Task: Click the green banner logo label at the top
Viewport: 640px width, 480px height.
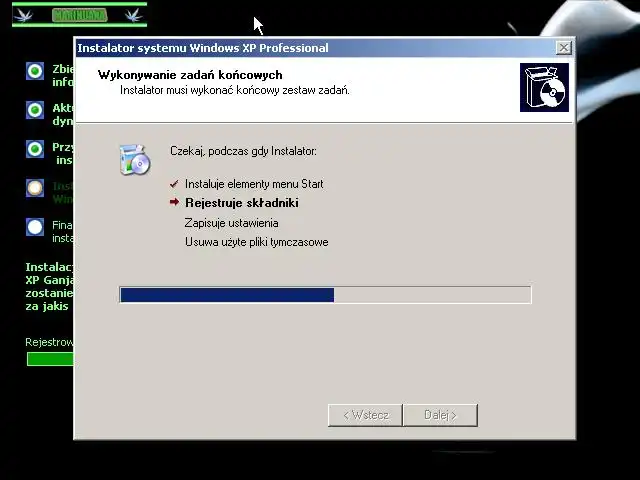Action: pos(80,16)
